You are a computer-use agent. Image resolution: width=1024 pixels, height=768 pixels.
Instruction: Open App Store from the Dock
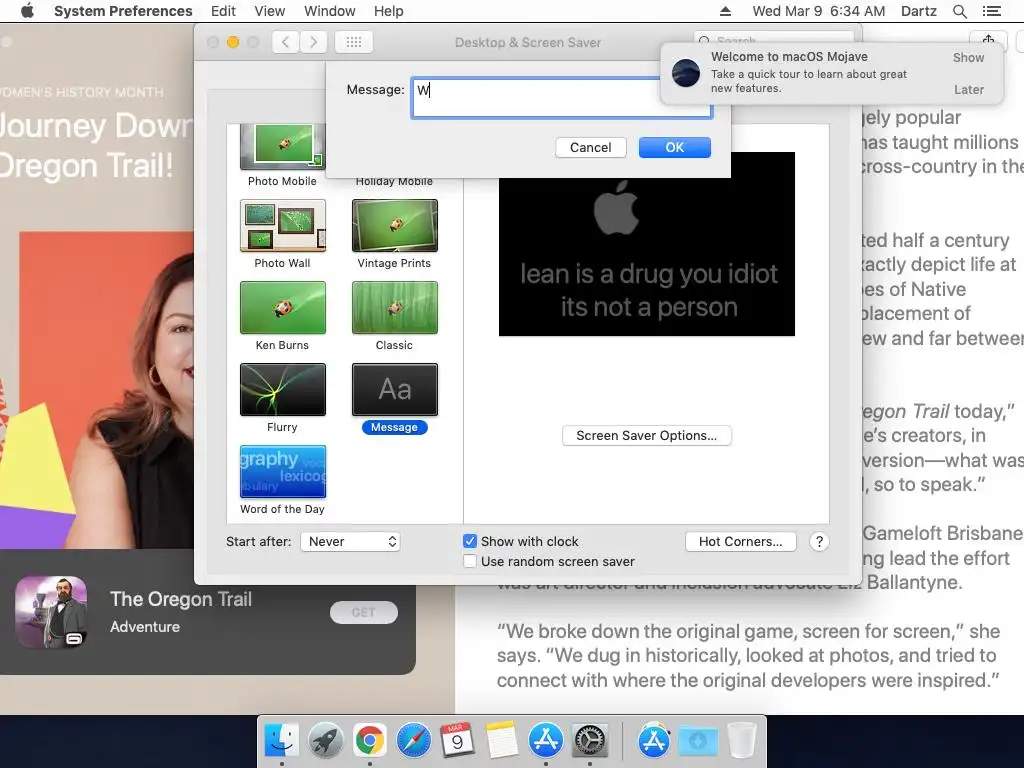546,741
